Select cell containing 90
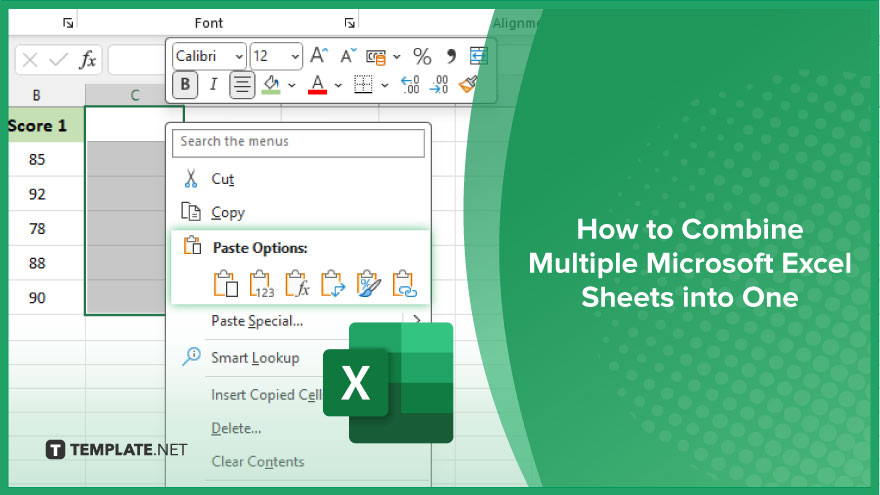Viewport: 880px width, 495px height. [47, 298]
